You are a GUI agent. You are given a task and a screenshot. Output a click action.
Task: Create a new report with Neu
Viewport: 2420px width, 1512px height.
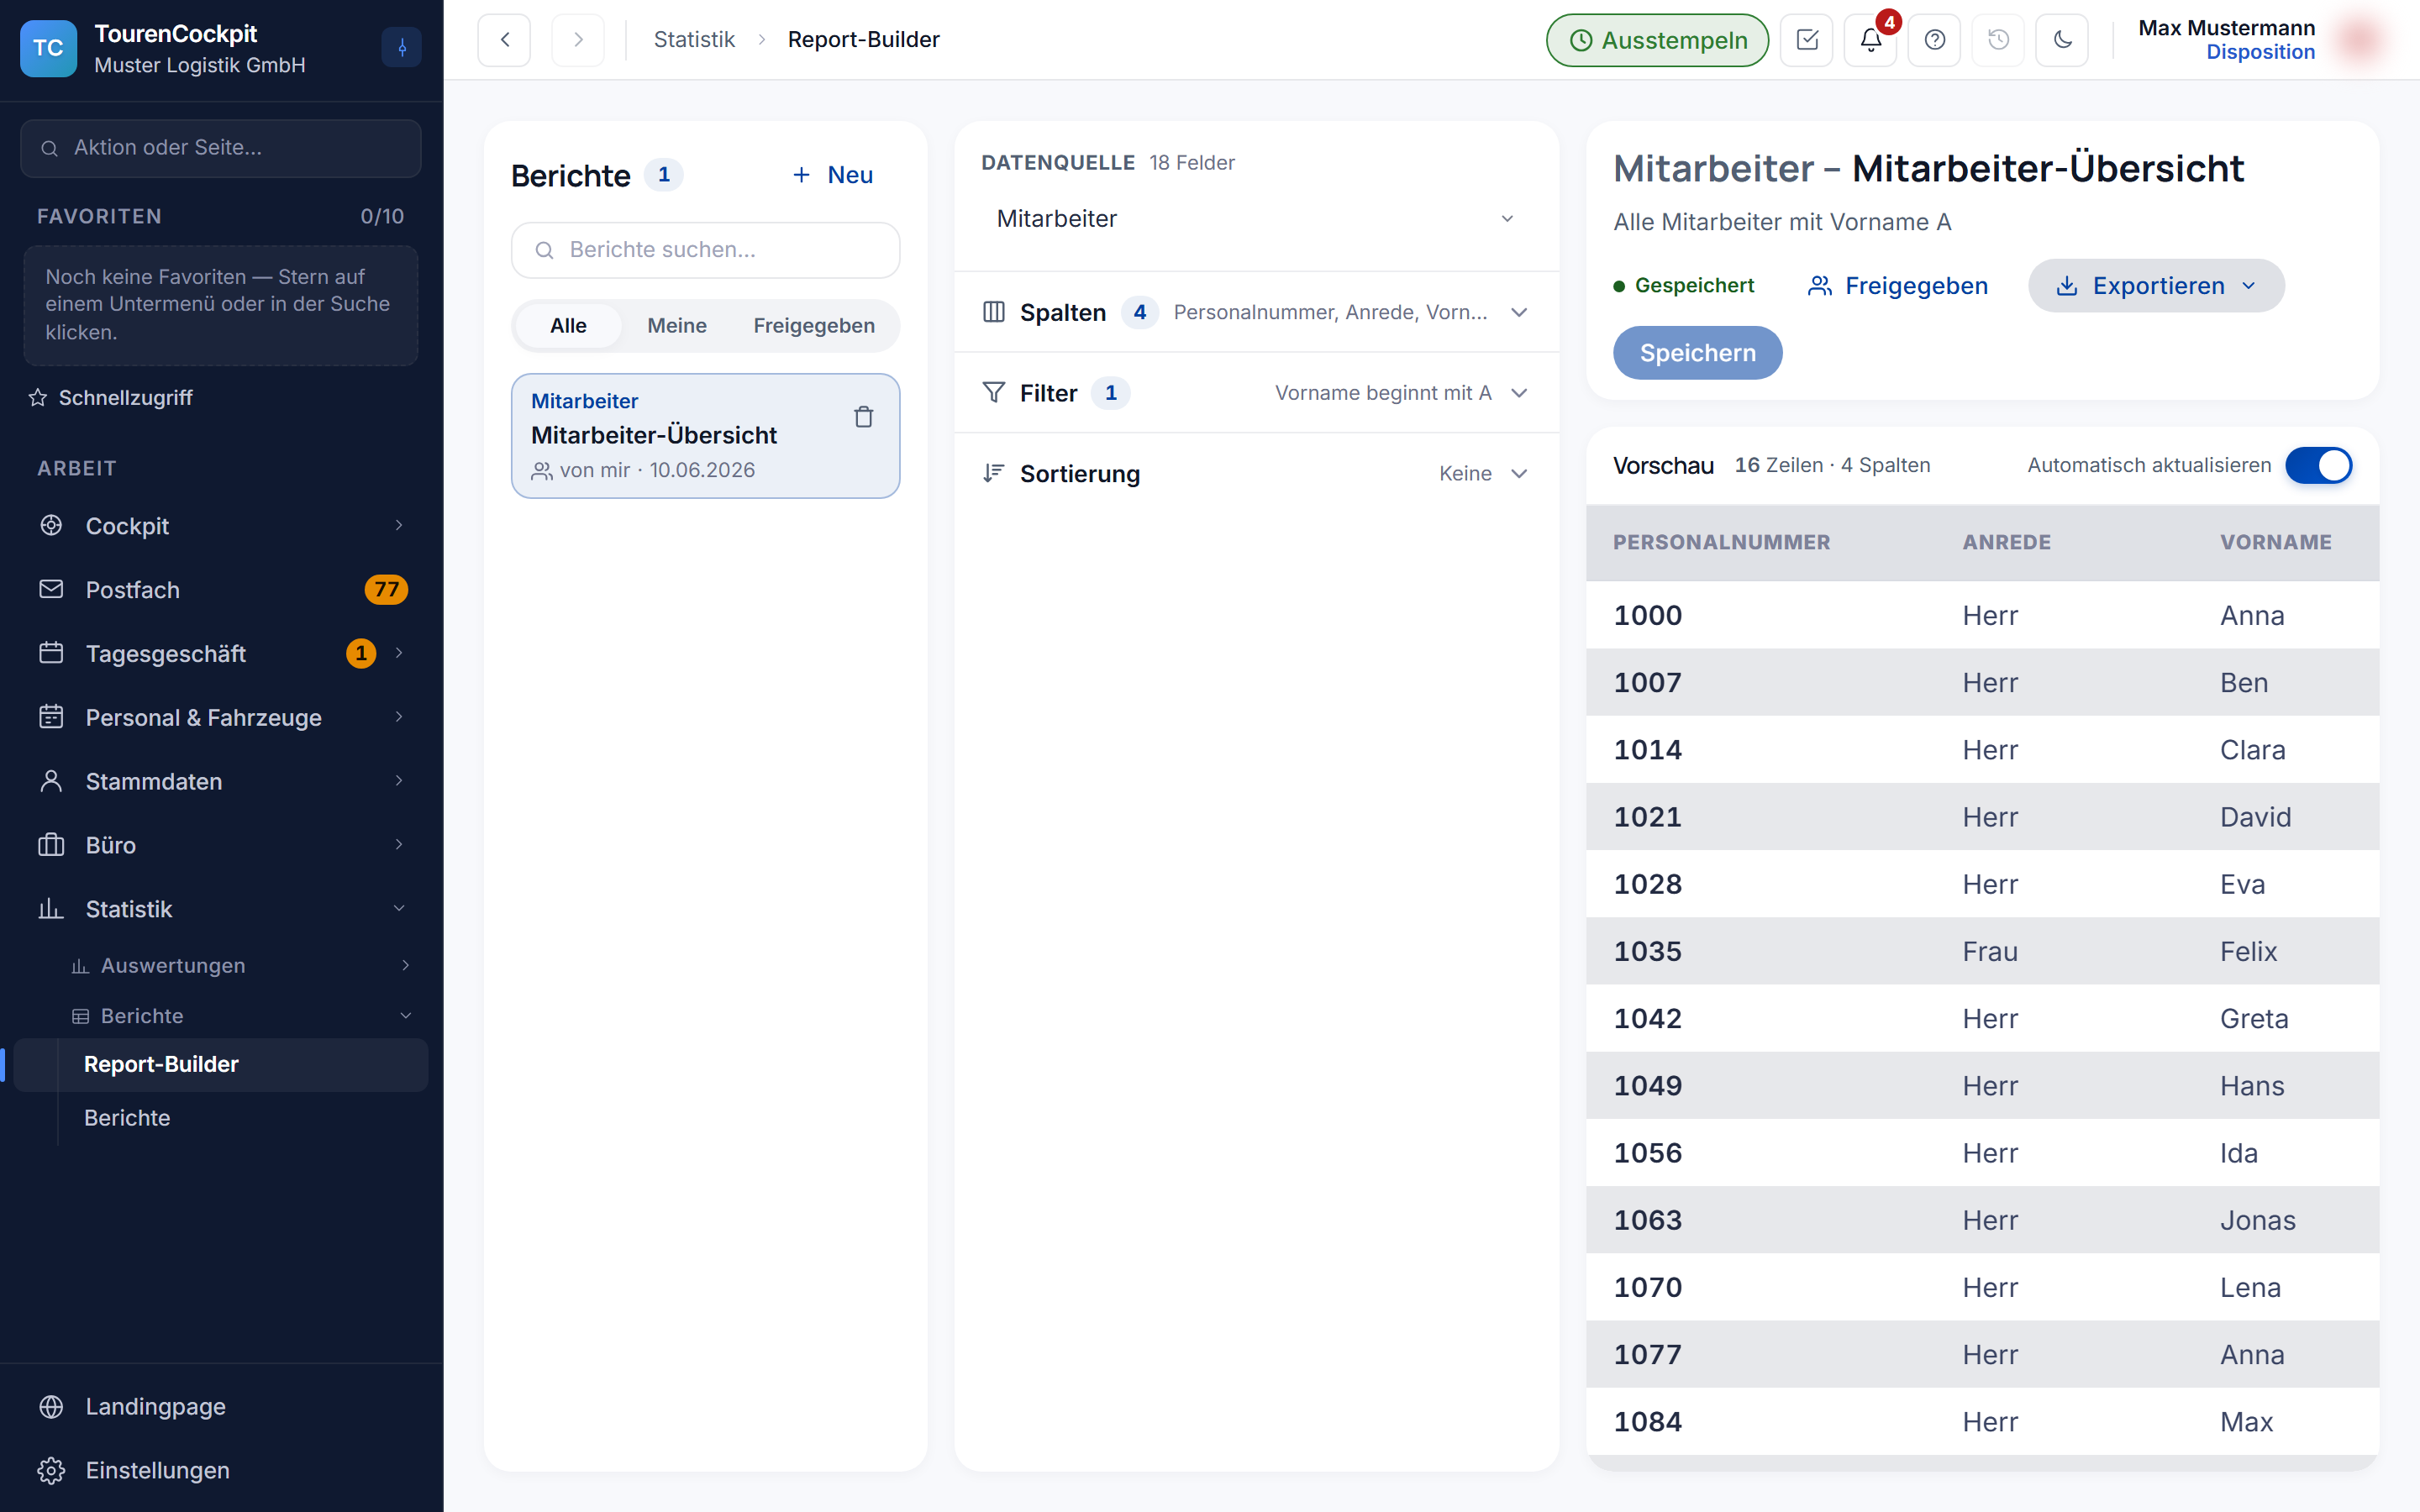832,175
